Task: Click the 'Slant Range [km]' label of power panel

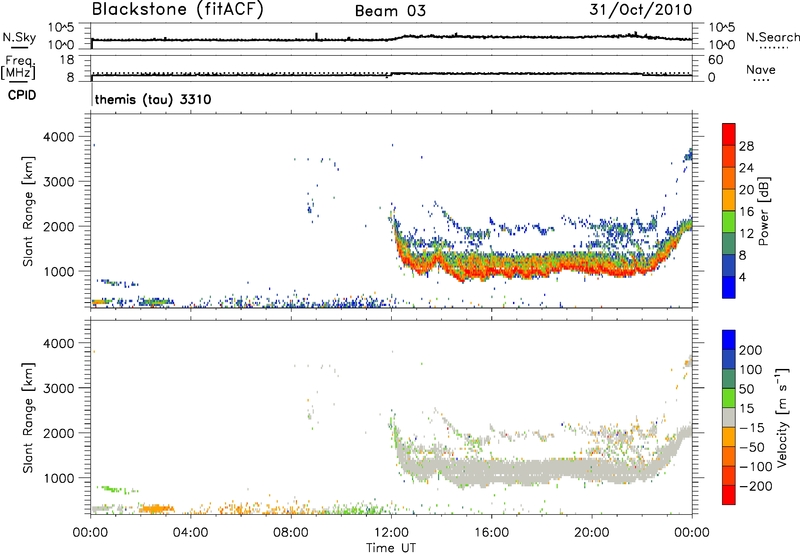Action: tap(28, 211)
